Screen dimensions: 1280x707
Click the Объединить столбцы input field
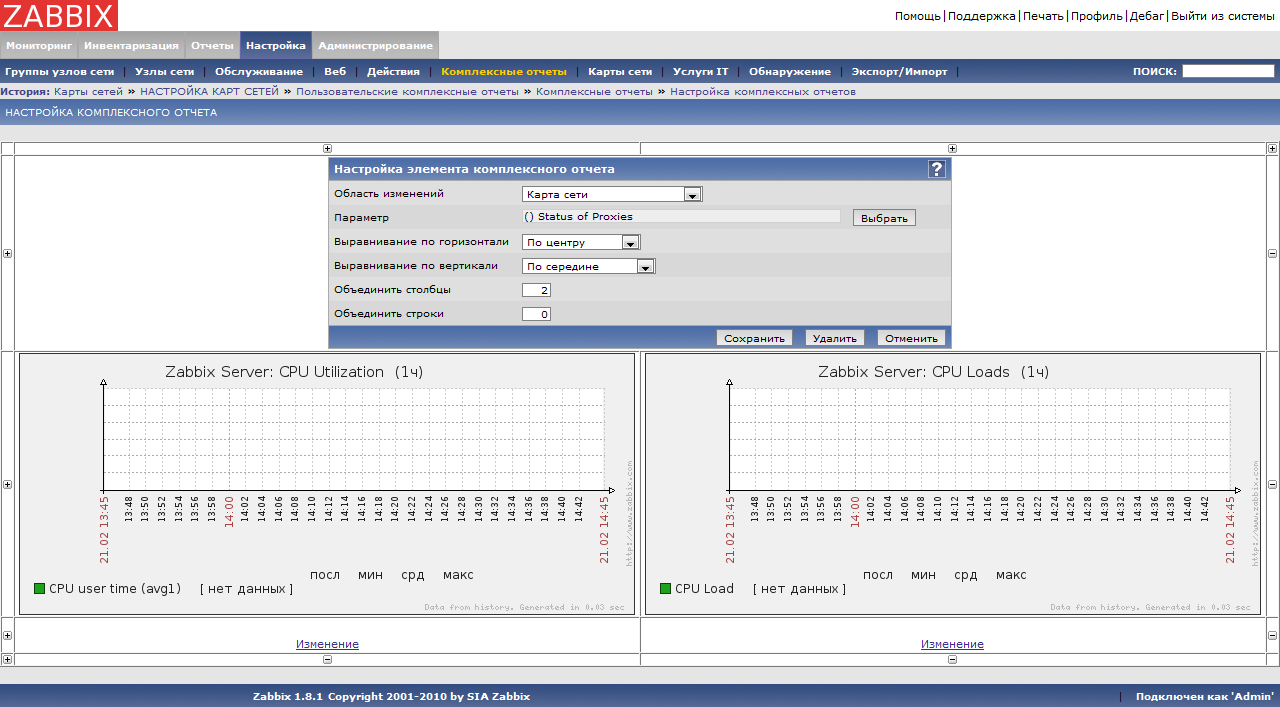[x=536, y=290]
